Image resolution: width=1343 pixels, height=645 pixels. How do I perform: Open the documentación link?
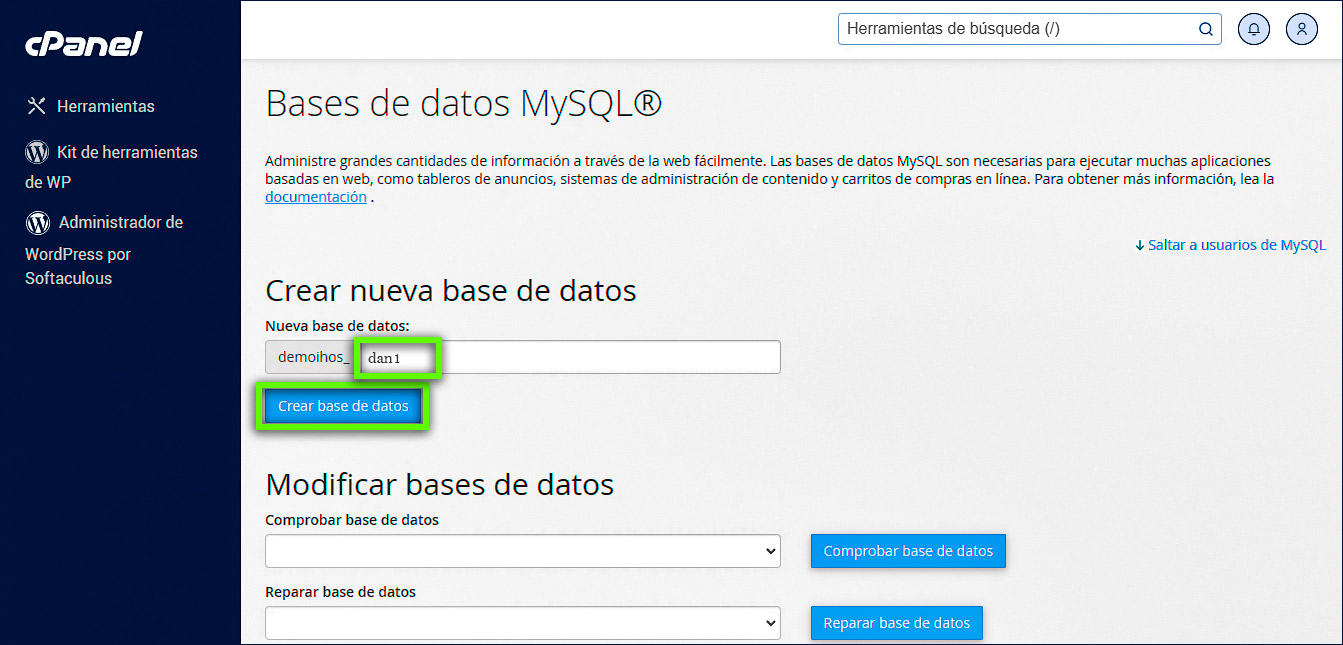pyautogui.click(x=316, y=196)
